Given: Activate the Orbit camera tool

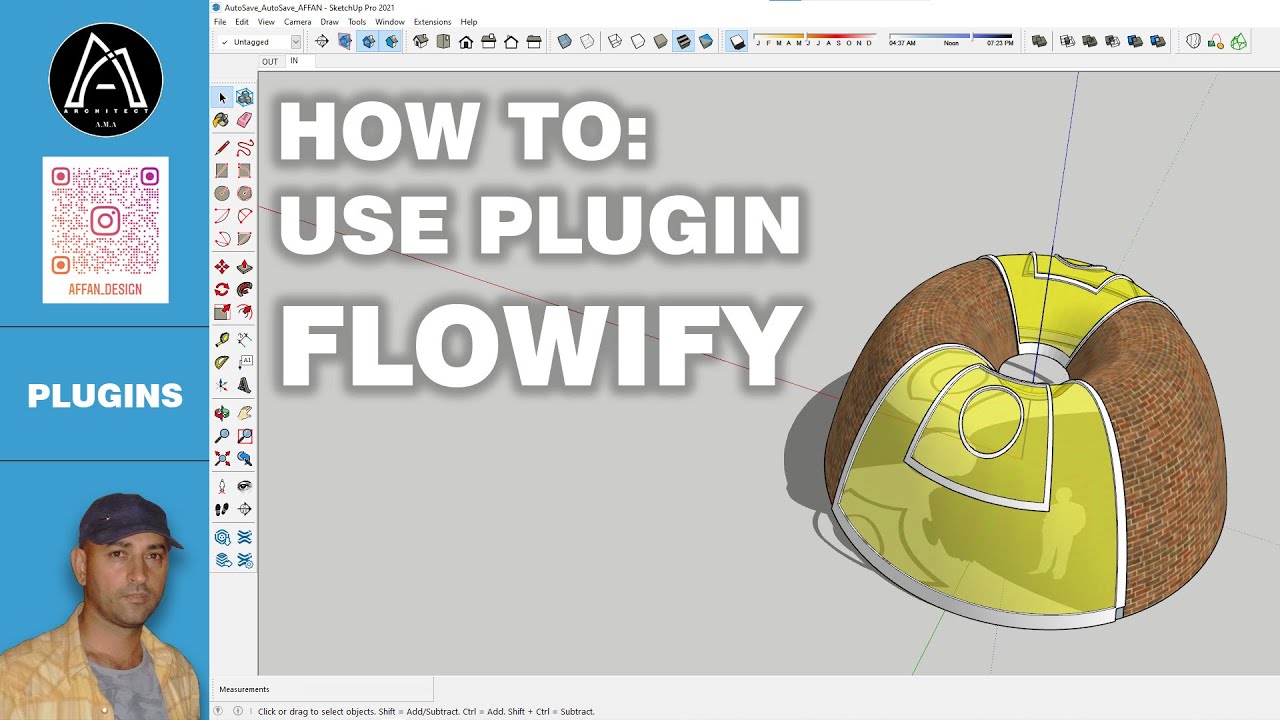Looking at the screenshot, I should coord(222,413).
